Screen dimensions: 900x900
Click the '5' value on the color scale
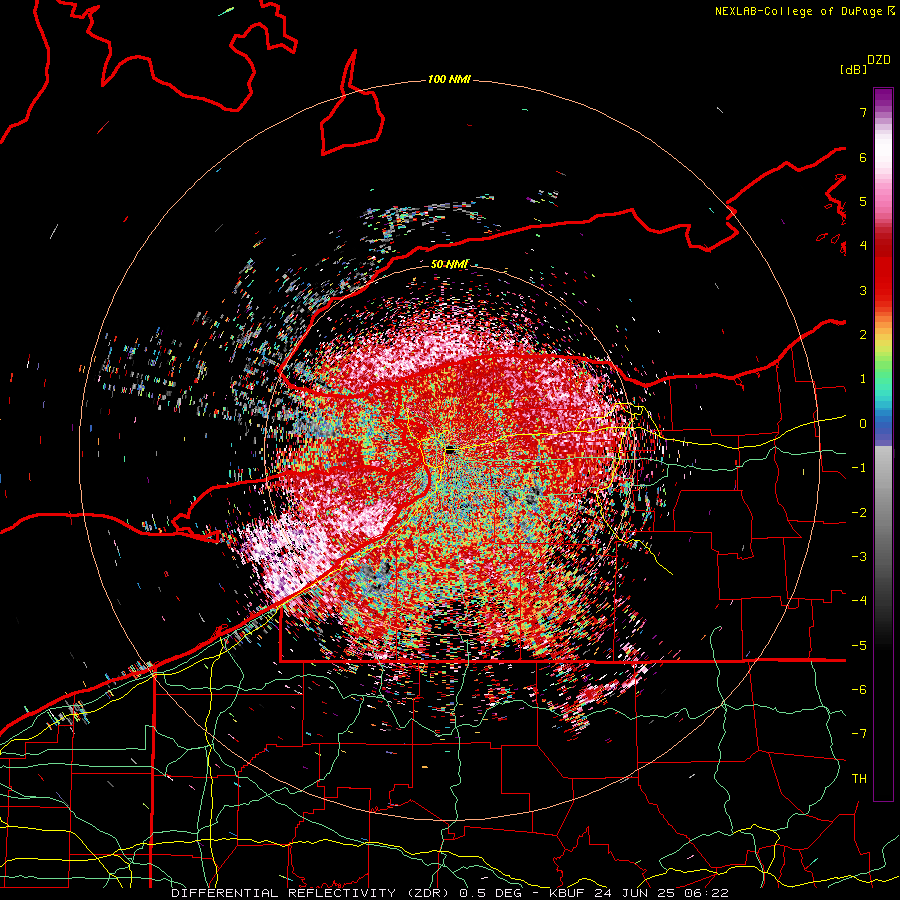[863, 201]
